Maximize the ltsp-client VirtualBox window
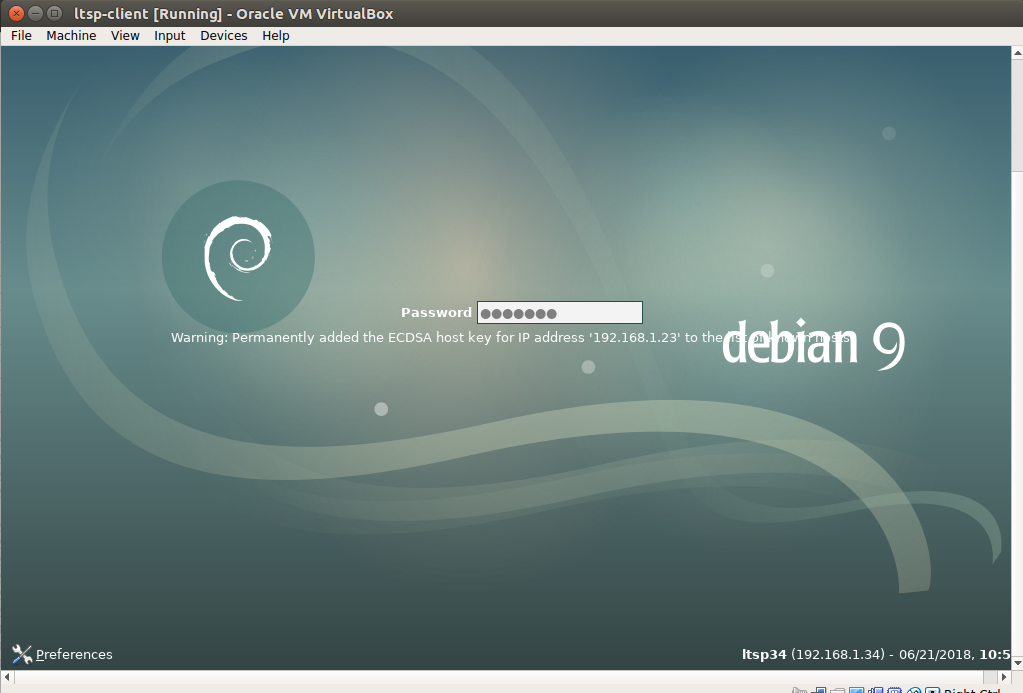 [55, 13]
